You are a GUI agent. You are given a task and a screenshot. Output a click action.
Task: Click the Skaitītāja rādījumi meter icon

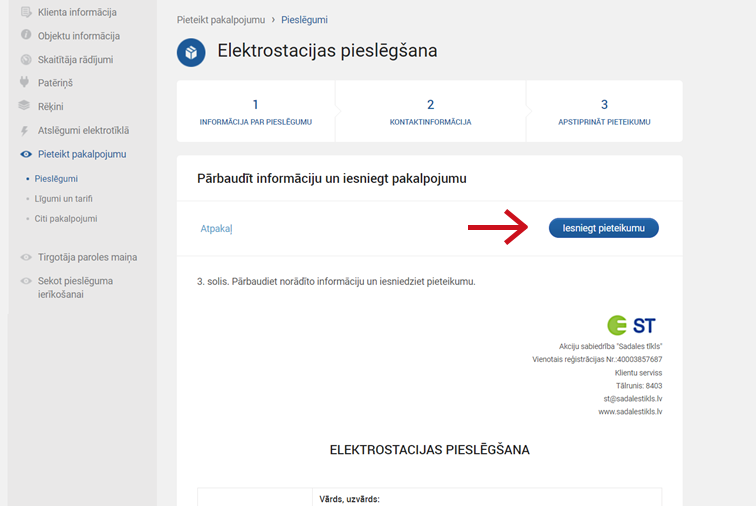click(26, 59)
